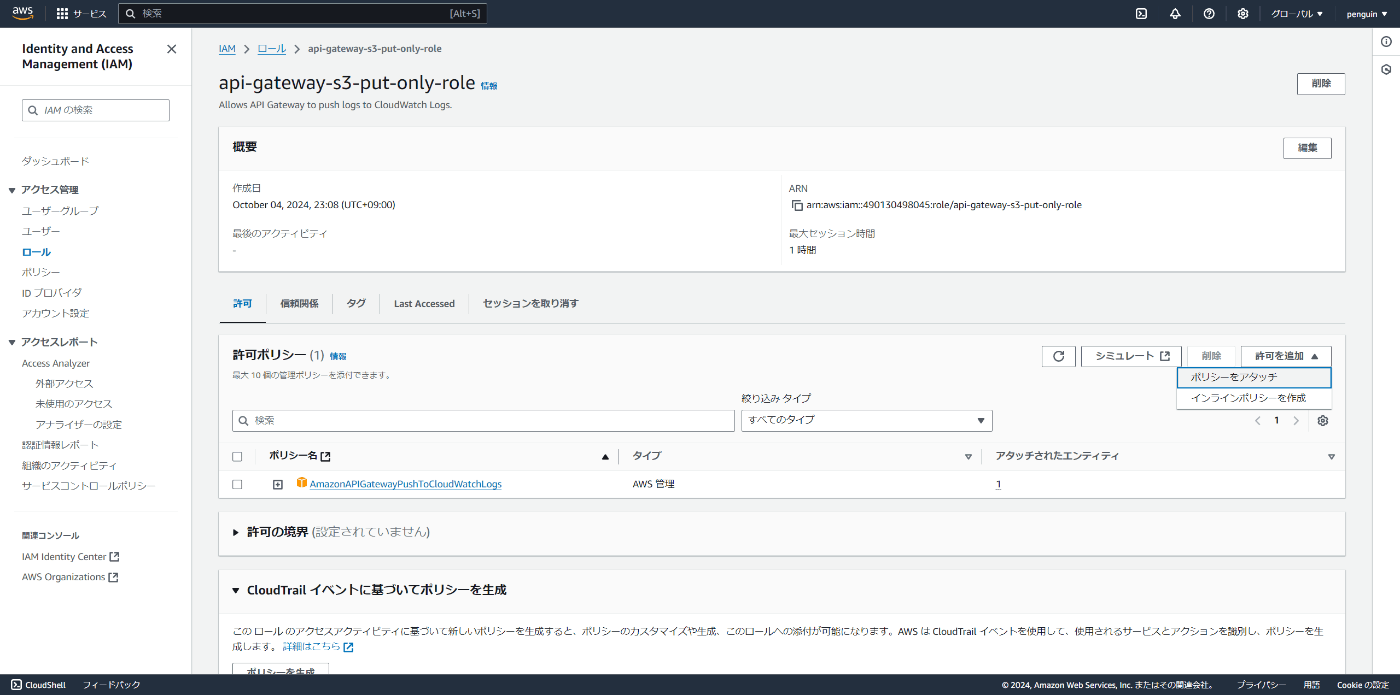The image size is (1400, 695).
Task: Open the AmazonAPIGatewayPushToCloudWatchLogs policy link
Action: point(406,485)
